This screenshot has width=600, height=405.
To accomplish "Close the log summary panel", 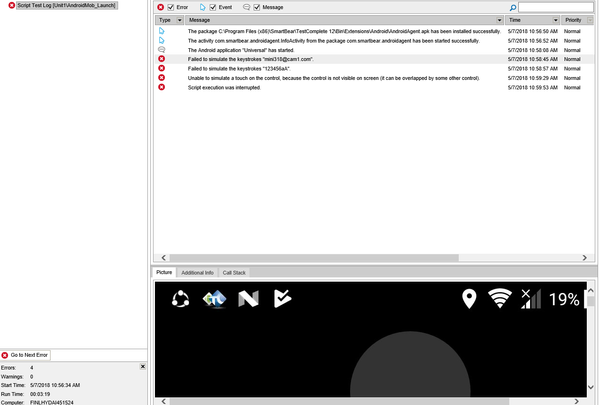I will coord(143,367).
